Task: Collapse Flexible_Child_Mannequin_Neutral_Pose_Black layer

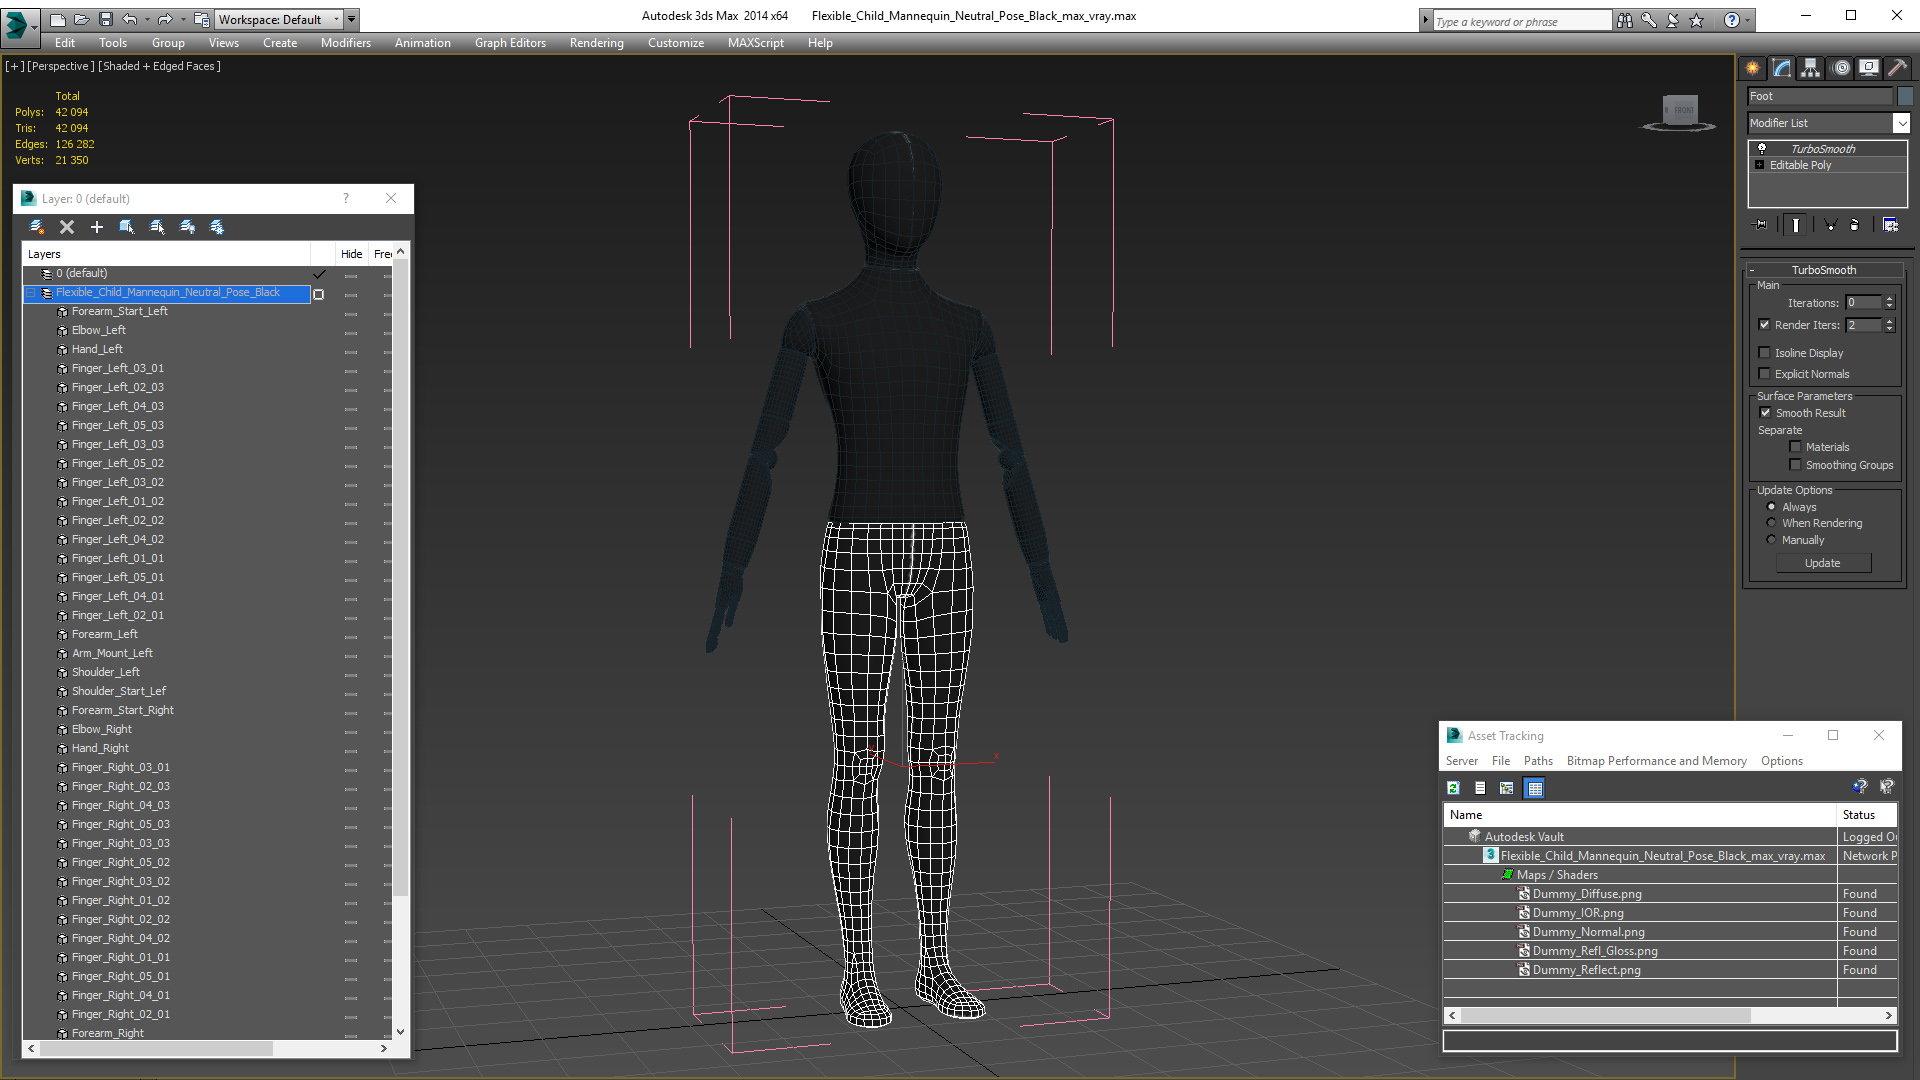Action: click(31, 293)
